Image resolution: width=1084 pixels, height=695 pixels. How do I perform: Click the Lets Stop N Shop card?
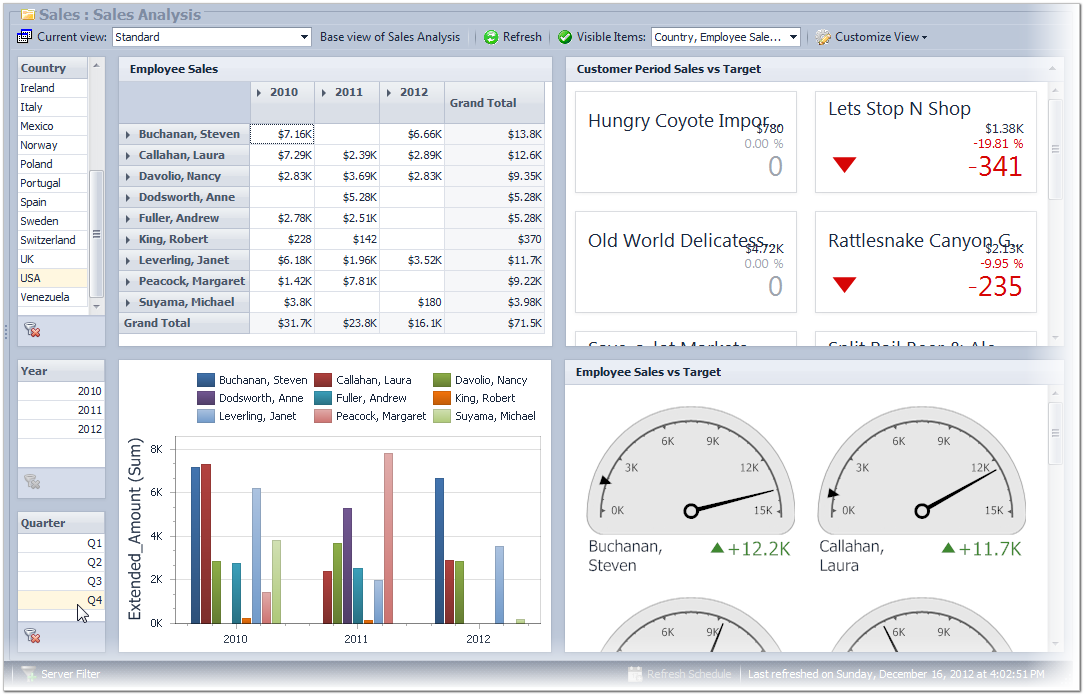pyautogui.click(x=925, y=142)
